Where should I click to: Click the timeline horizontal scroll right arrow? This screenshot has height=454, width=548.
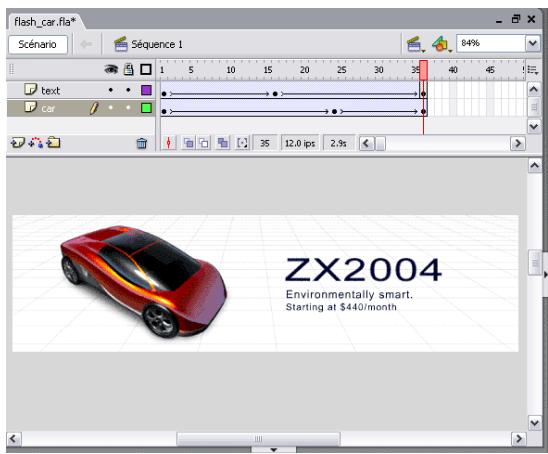coord(518,143)
